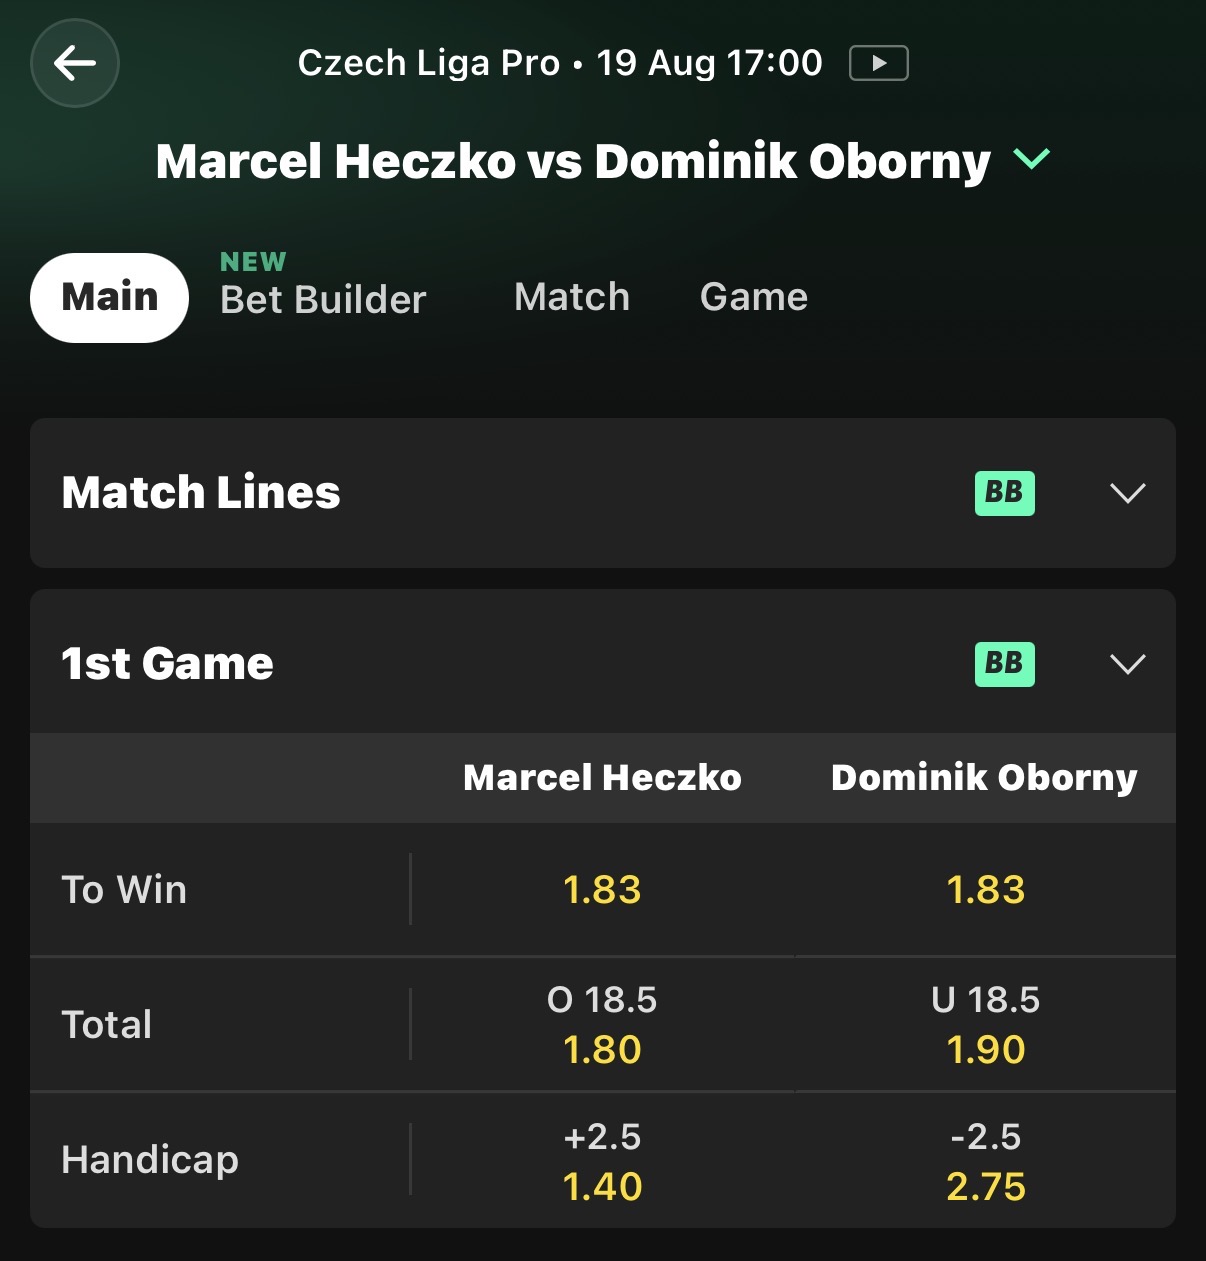Select Over 18.5 total at 1.80
The height and width of the screenshot is (1261, 1206).
pos(602,1024)
